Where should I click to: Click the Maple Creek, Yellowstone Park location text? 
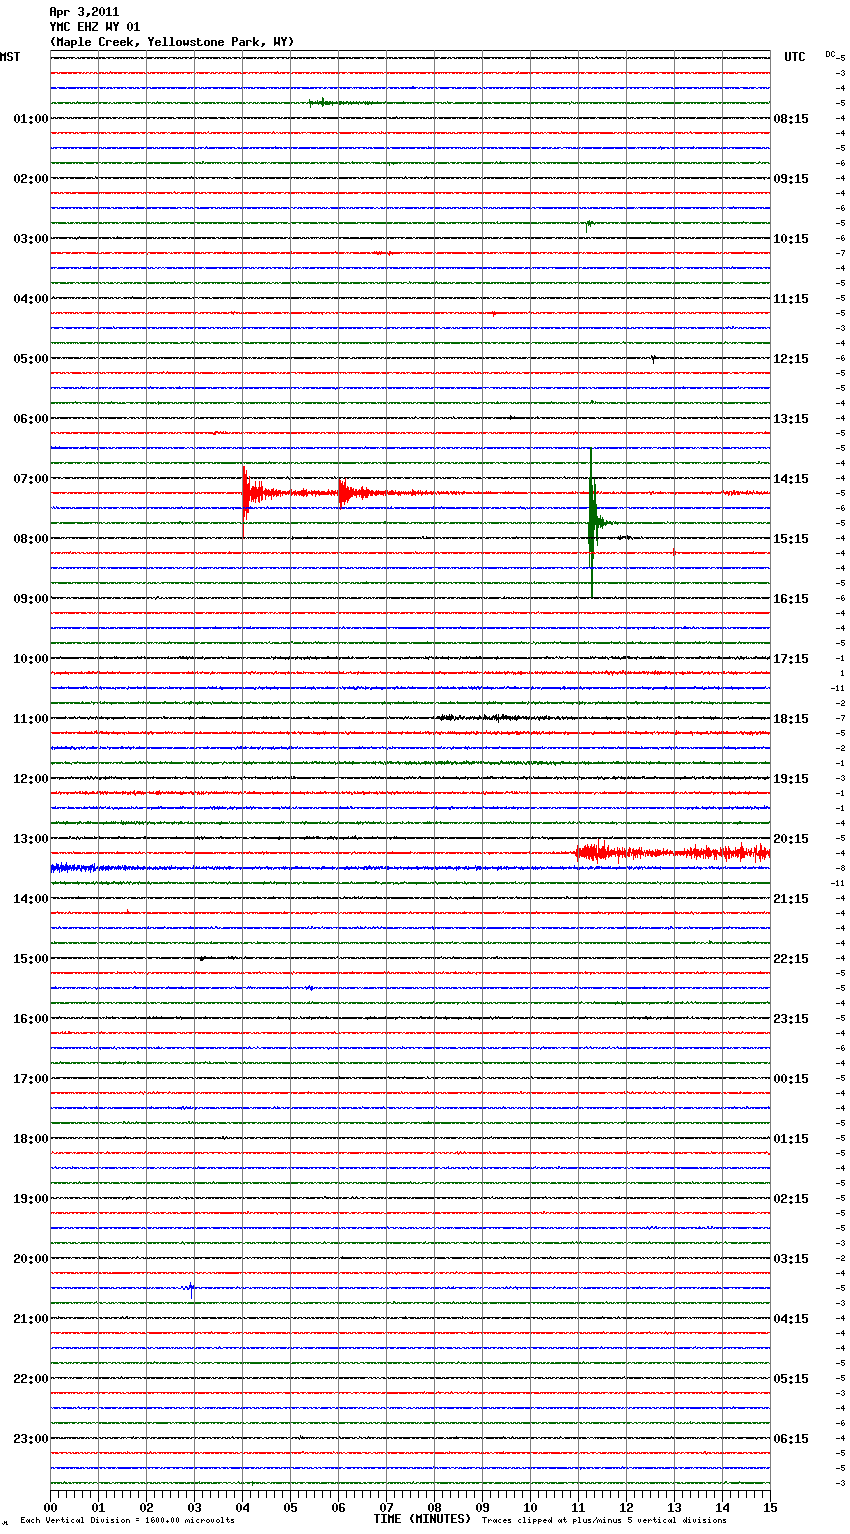[x=172, y=42]
